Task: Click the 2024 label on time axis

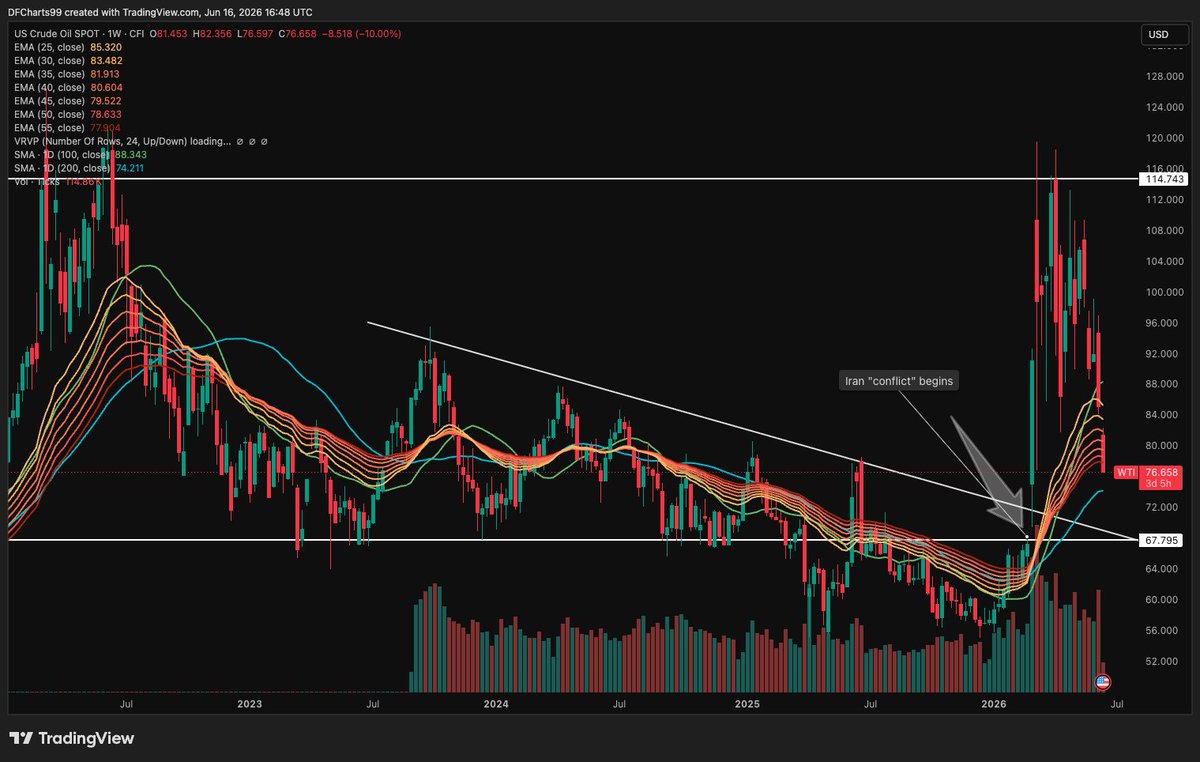Action: [x=496, y=704]
